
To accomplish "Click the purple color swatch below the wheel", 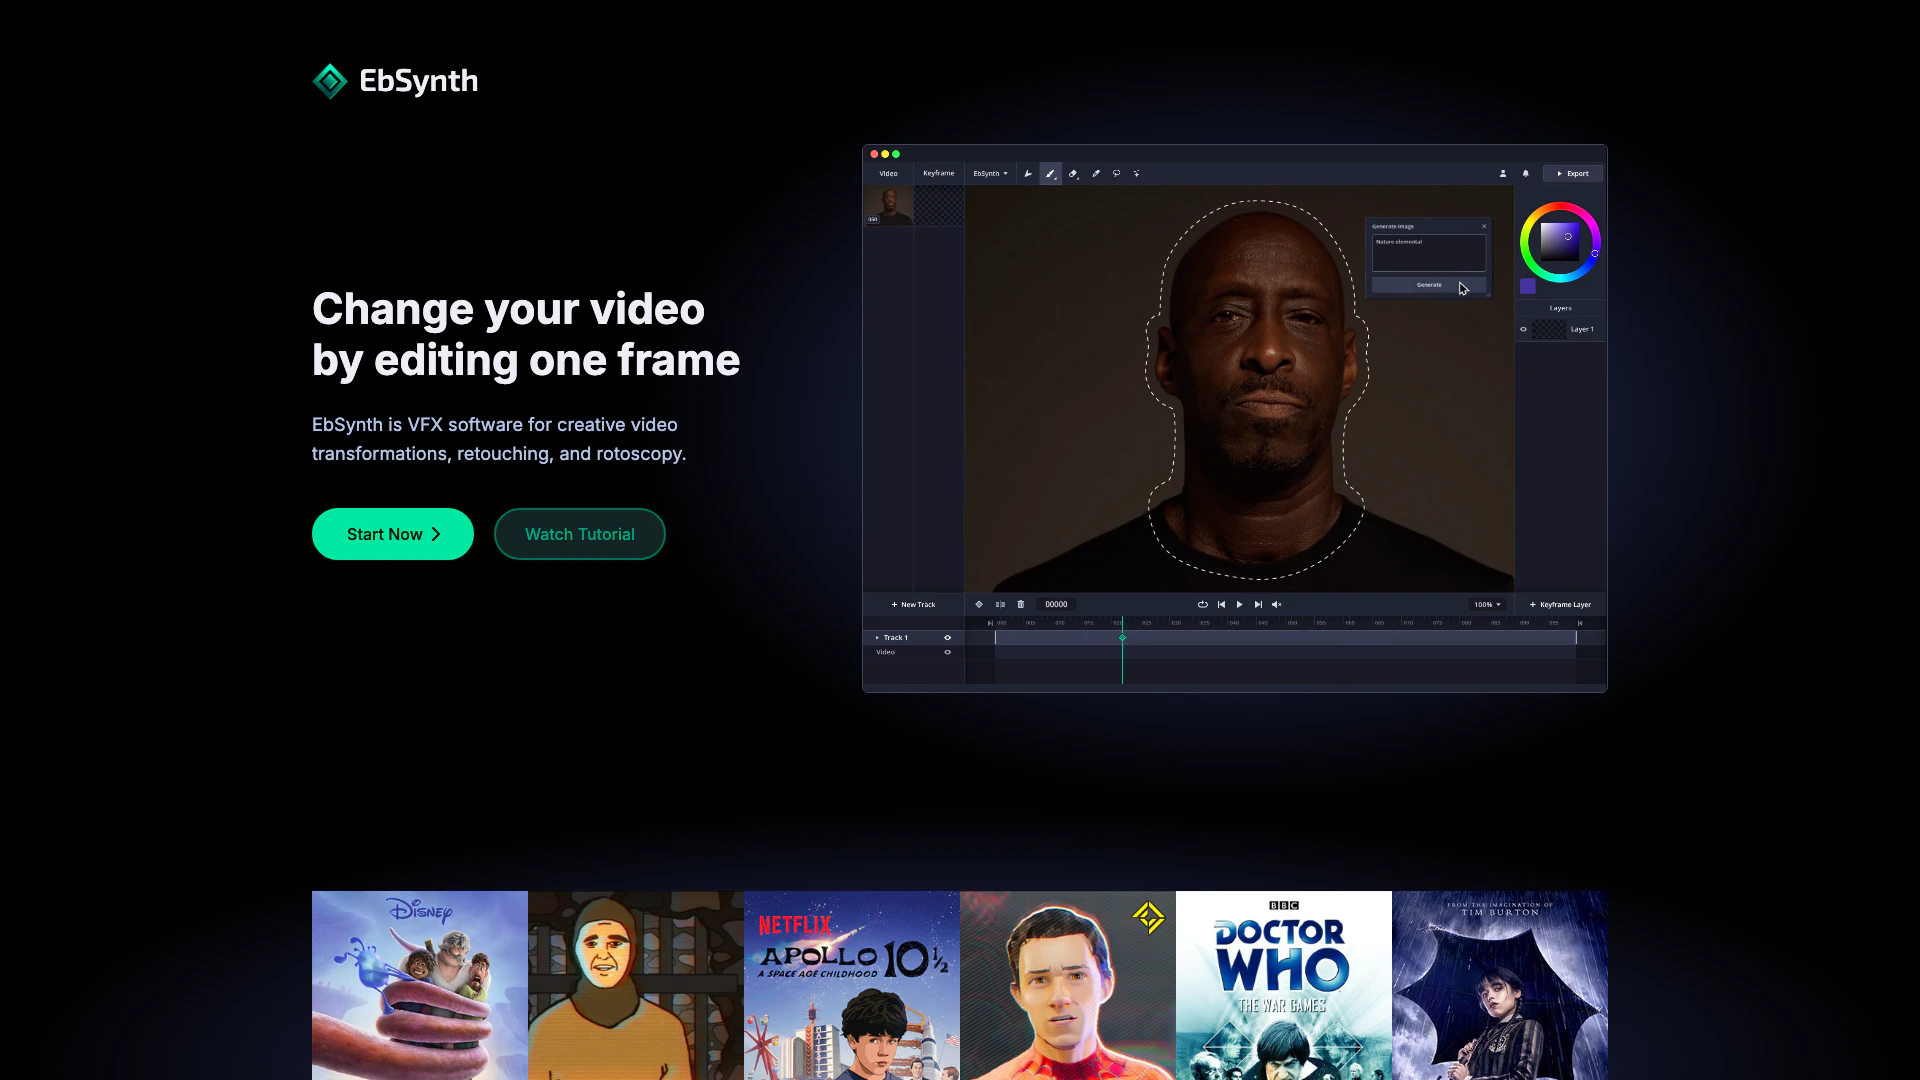I will coord(1528,287).
